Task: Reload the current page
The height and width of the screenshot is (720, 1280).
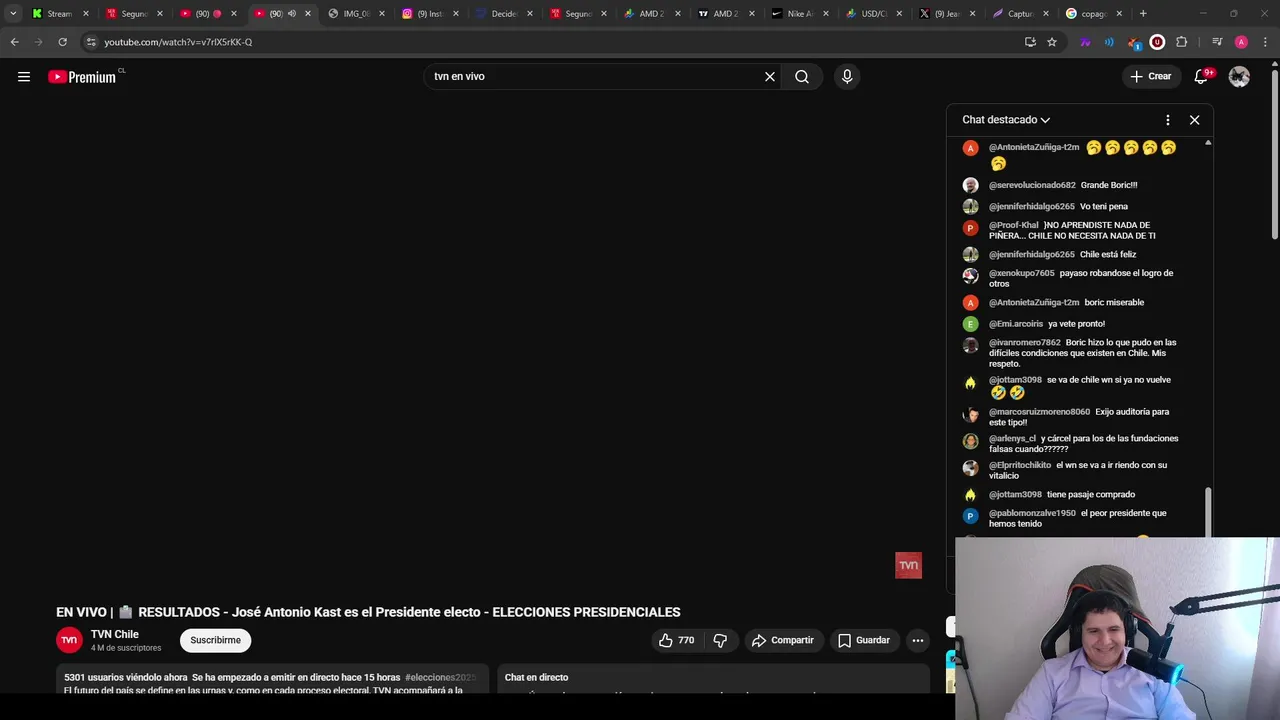Action: (x=62, y=42)
